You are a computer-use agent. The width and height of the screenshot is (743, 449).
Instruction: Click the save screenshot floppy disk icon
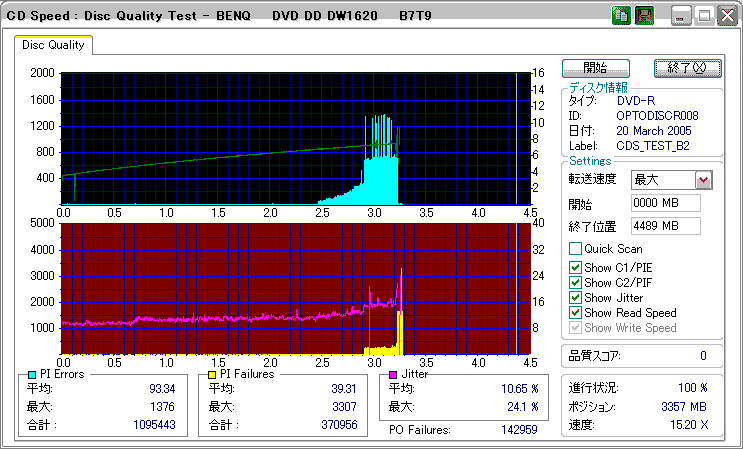(x=644, y=16)
